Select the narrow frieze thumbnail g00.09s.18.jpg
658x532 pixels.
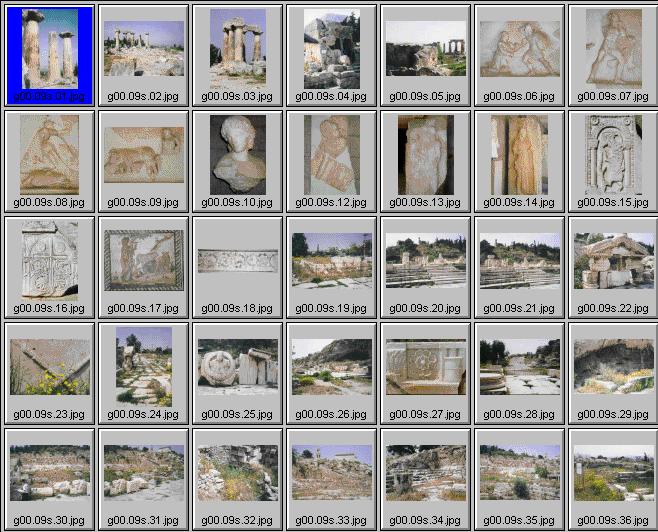click(237, 261)
